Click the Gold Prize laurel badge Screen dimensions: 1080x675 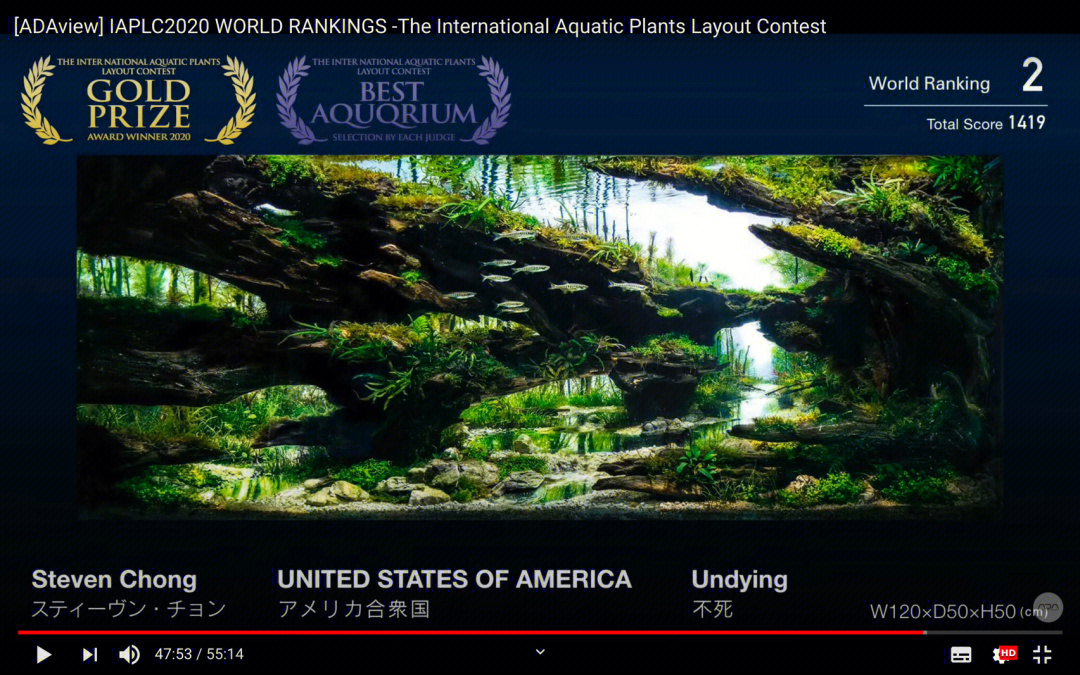138,100
